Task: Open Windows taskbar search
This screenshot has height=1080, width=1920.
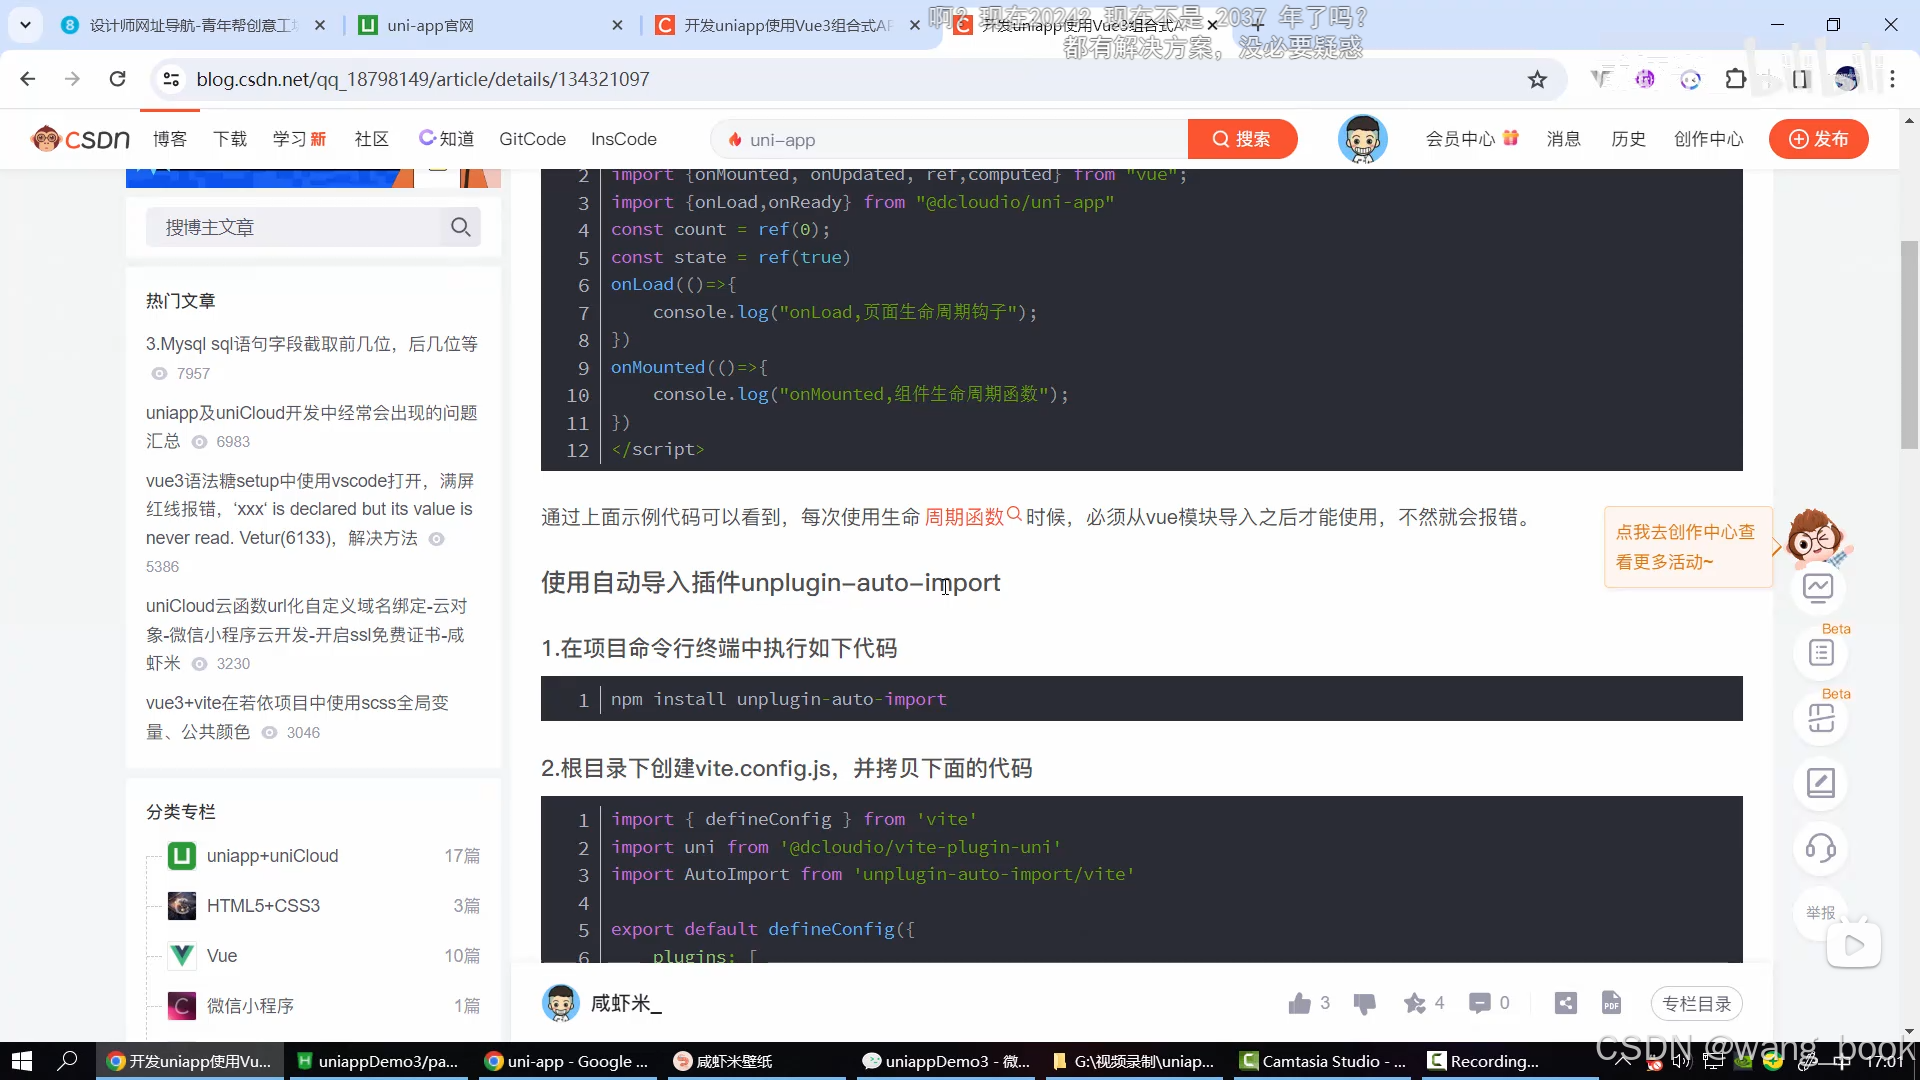Action: pos(67,1061)
